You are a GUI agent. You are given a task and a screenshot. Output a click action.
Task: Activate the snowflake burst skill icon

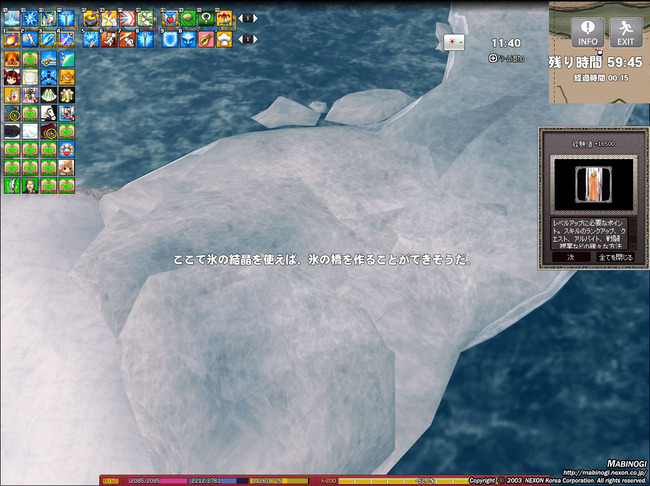coord(30,19)
